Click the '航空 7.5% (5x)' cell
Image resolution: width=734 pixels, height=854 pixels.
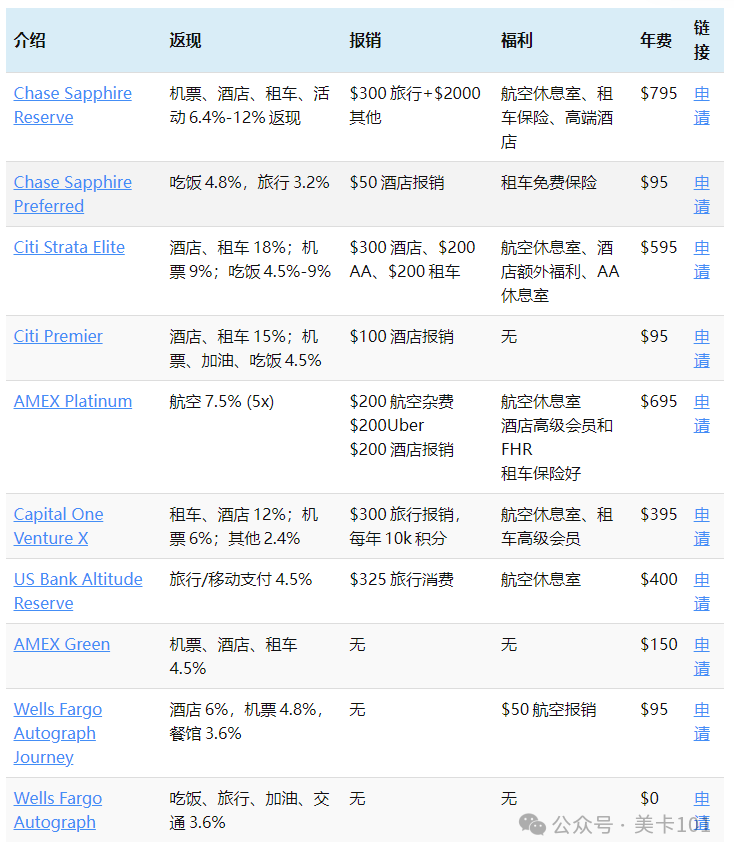coord(222,401)
